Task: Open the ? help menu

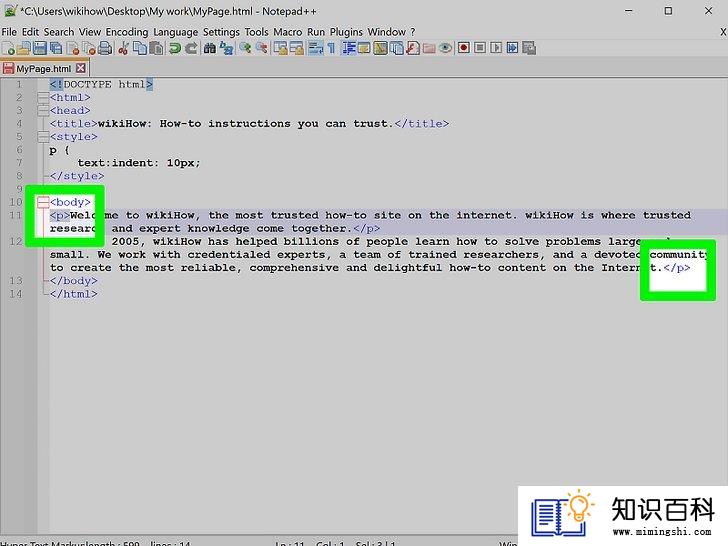Action: click(413, 32)
